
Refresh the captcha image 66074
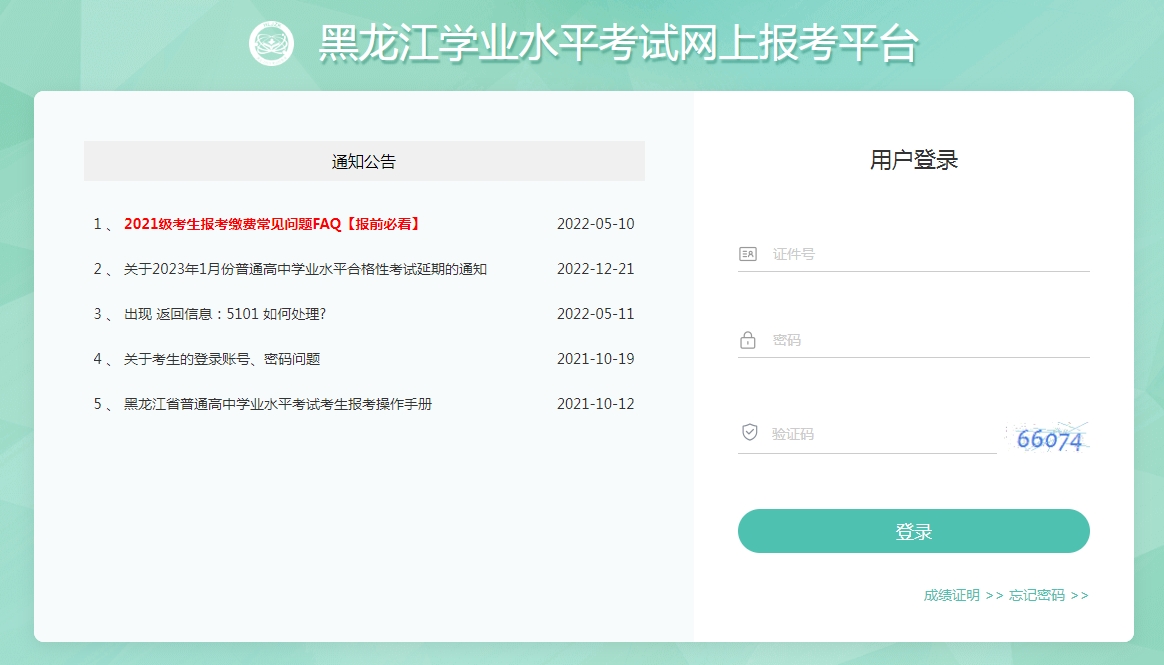click(1047, 438)
